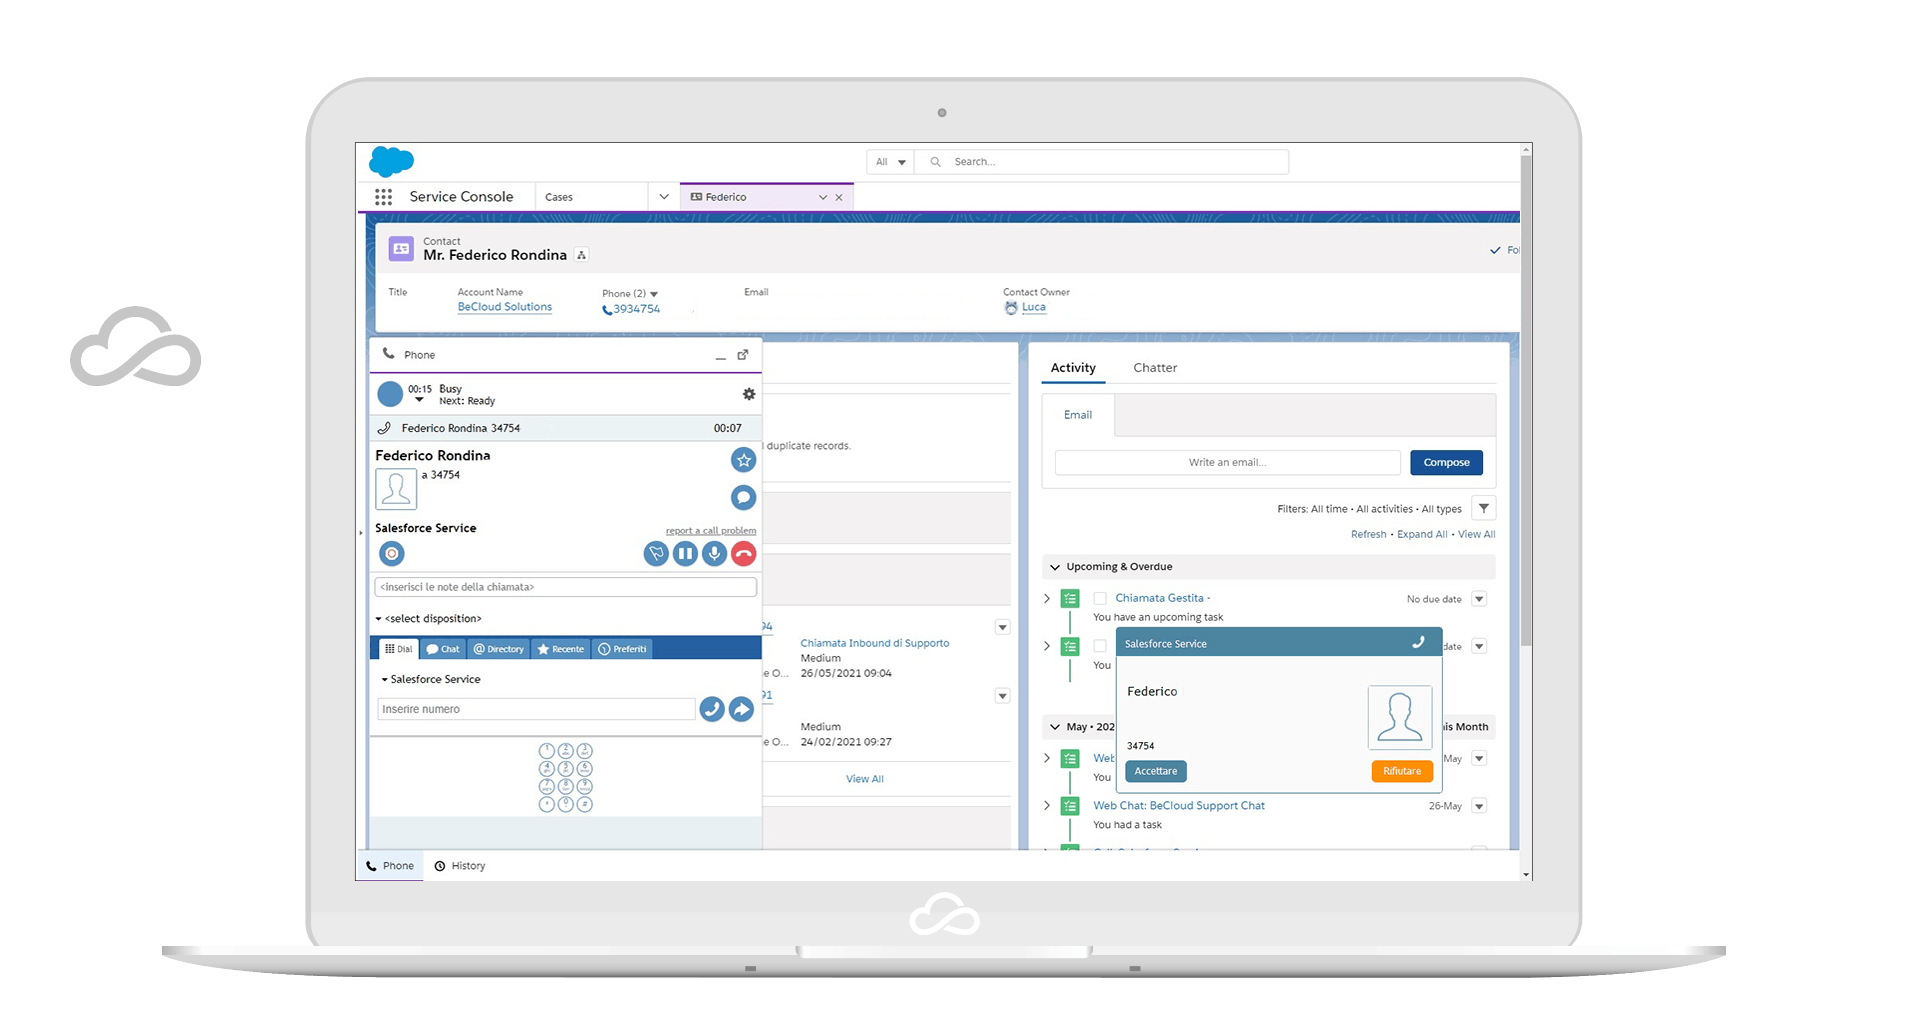This screenshot has height=1026, width=1921.
Task: Open the Dial tab in softphone
Action: click(x=399, y=649)
